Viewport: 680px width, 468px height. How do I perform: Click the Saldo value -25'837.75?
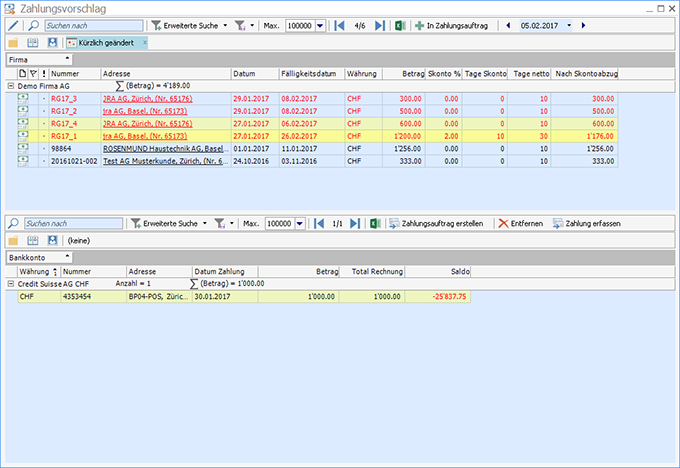(x=449, y=297)
